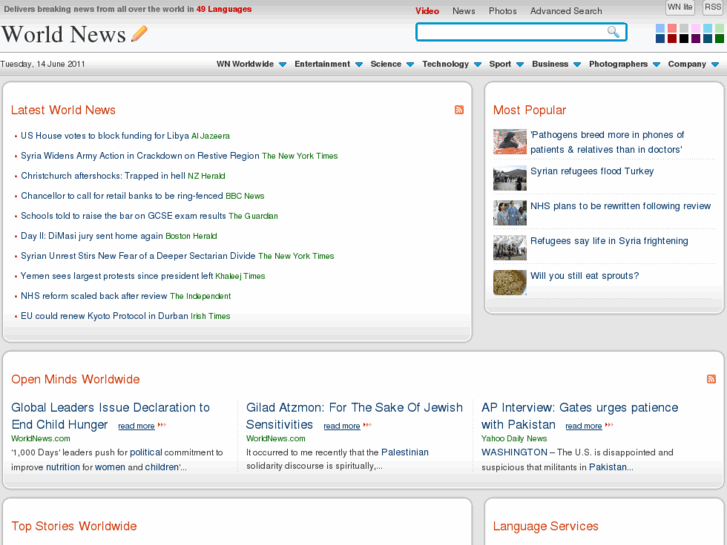Screen dimensions: 727x545
Task: Open 'Global Leaders Issue Declaration' headline
Action: coord(110,416)
